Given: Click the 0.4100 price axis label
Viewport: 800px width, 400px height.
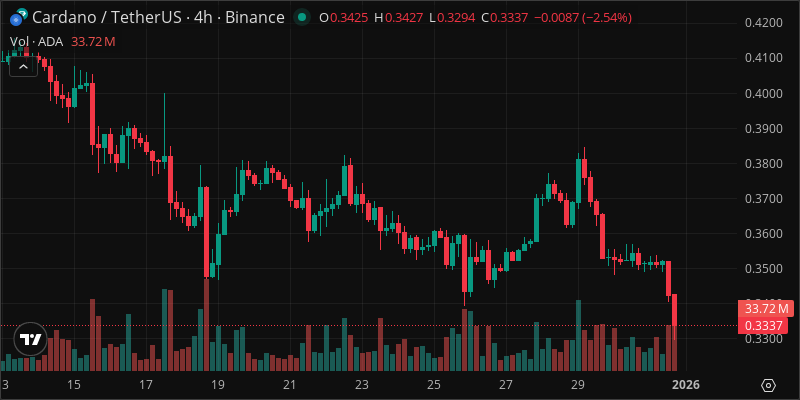Looking at the screenshot, I should click(762, 58).
